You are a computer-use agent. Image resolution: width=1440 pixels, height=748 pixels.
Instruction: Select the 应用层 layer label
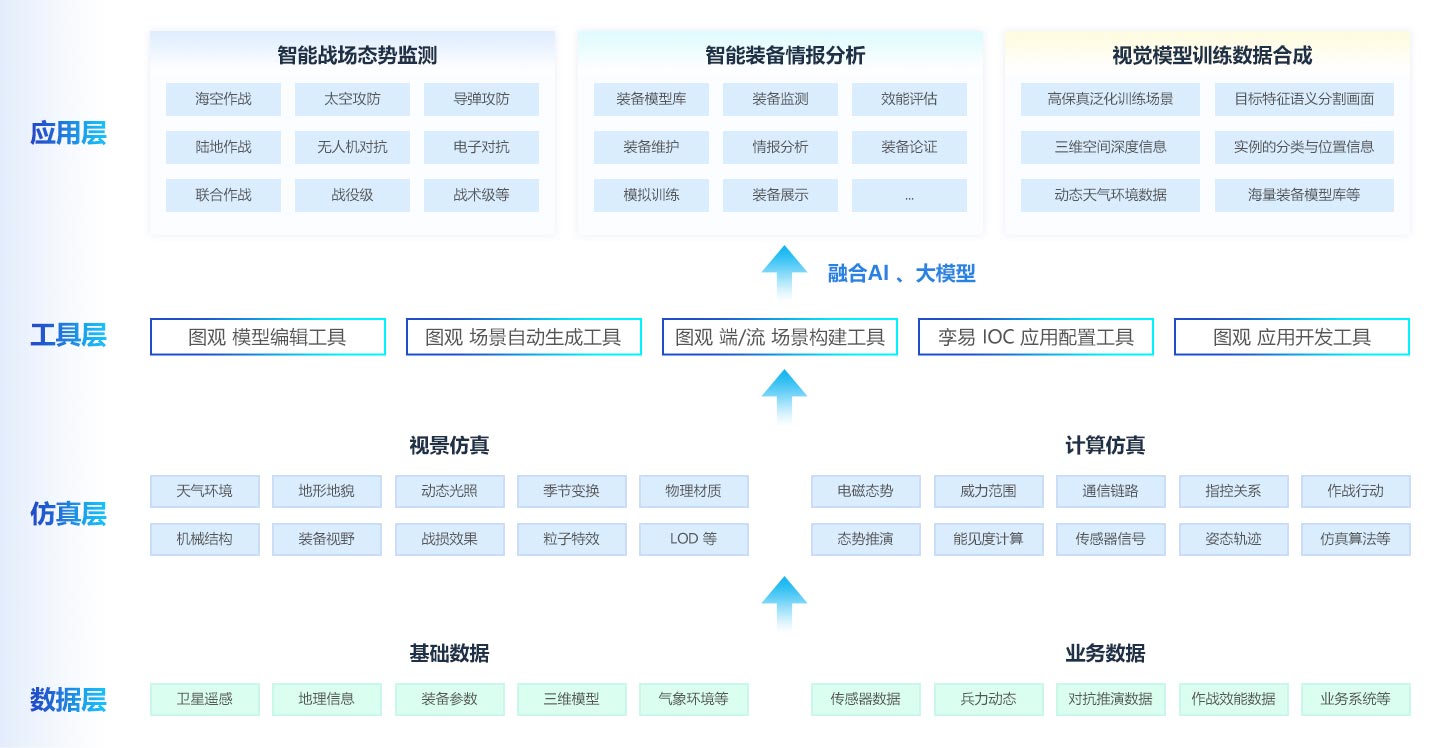tap(68, 133)
